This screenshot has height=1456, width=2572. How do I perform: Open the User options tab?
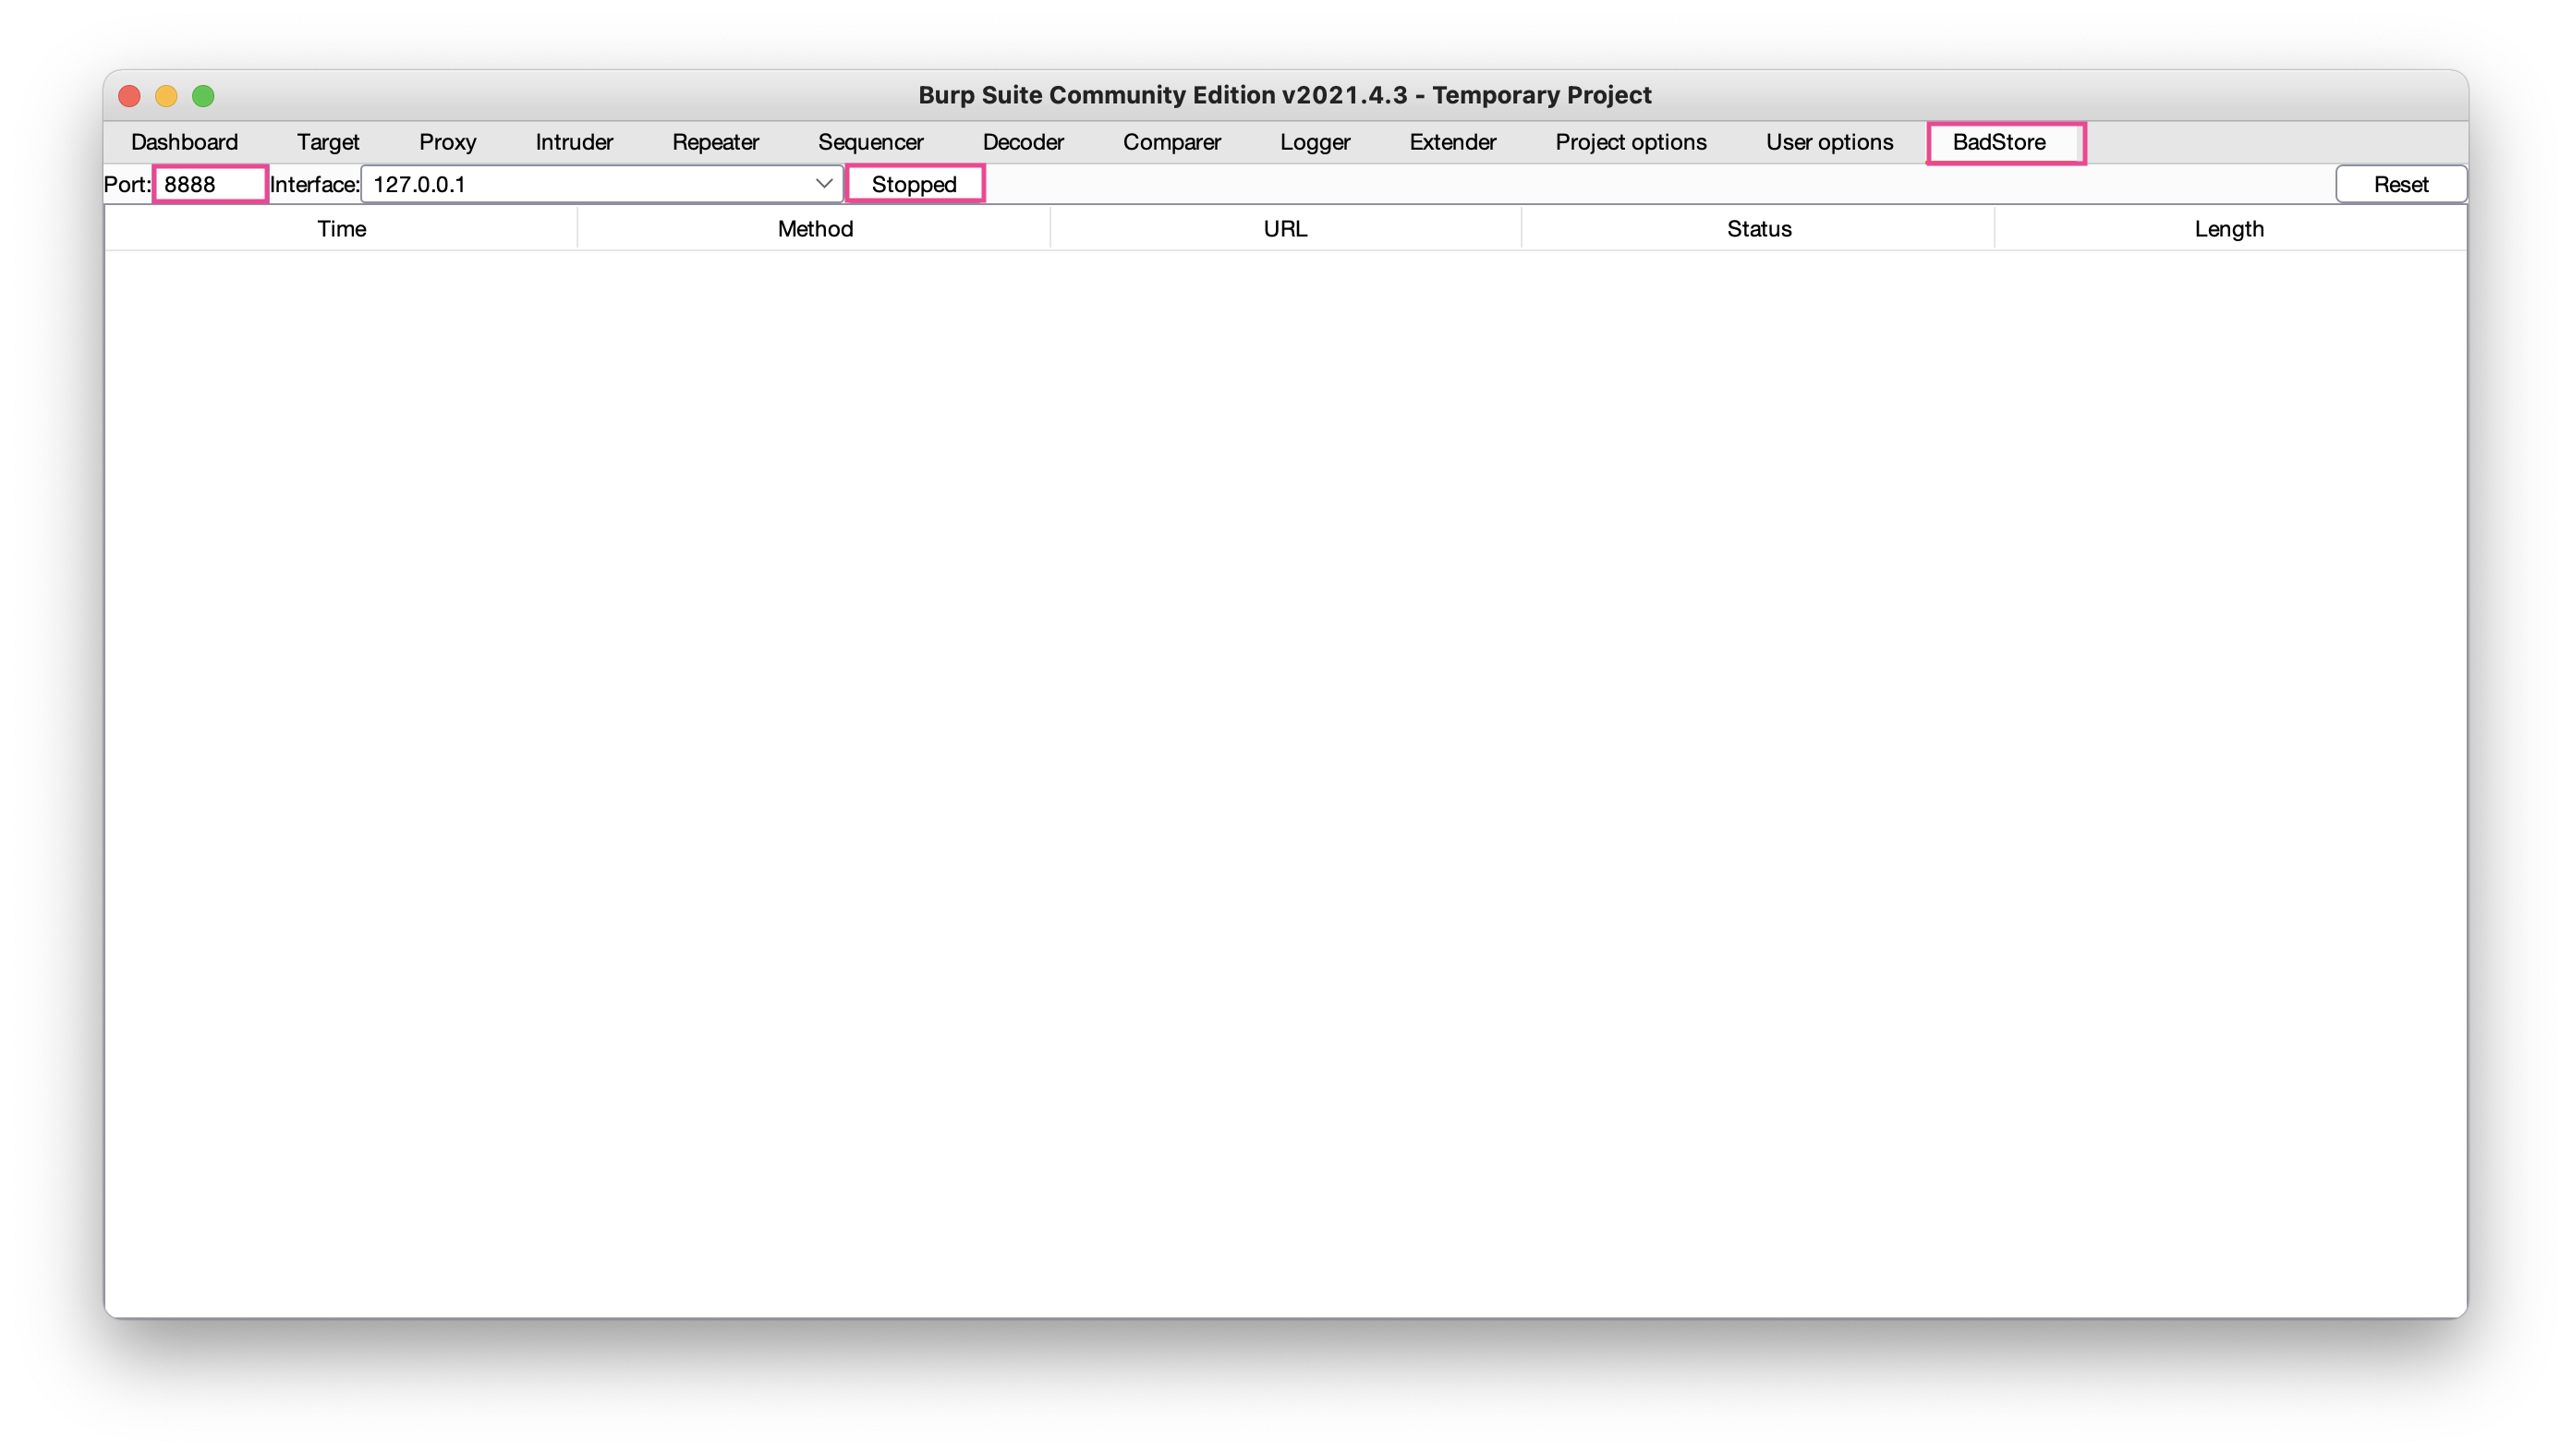click(x=1829, y=142)
